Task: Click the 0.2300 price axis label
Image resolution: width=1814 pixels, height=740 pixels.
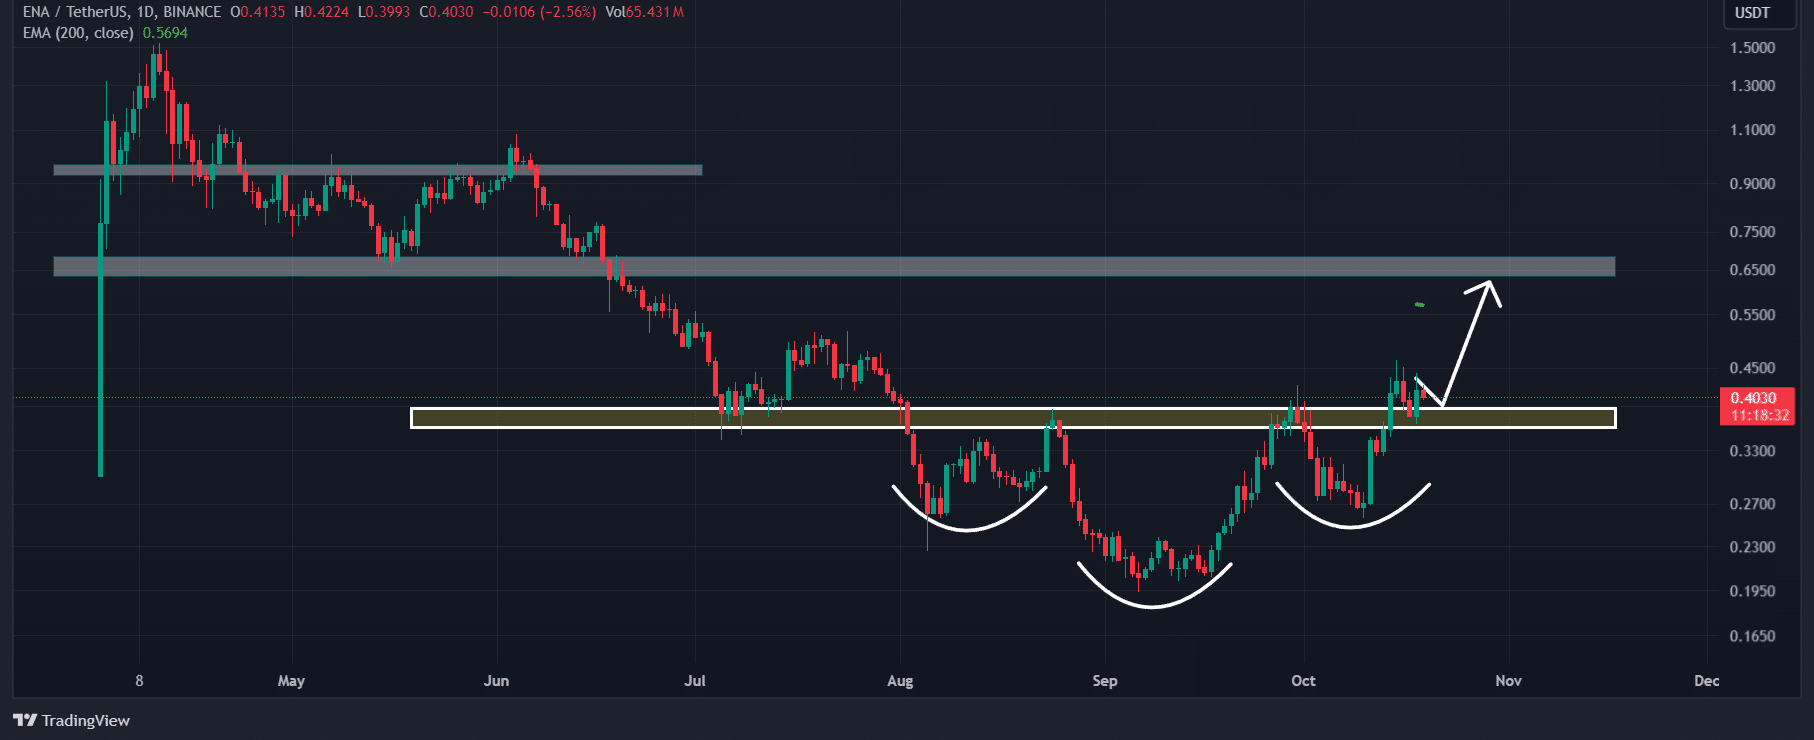Action: (1752, 547)
